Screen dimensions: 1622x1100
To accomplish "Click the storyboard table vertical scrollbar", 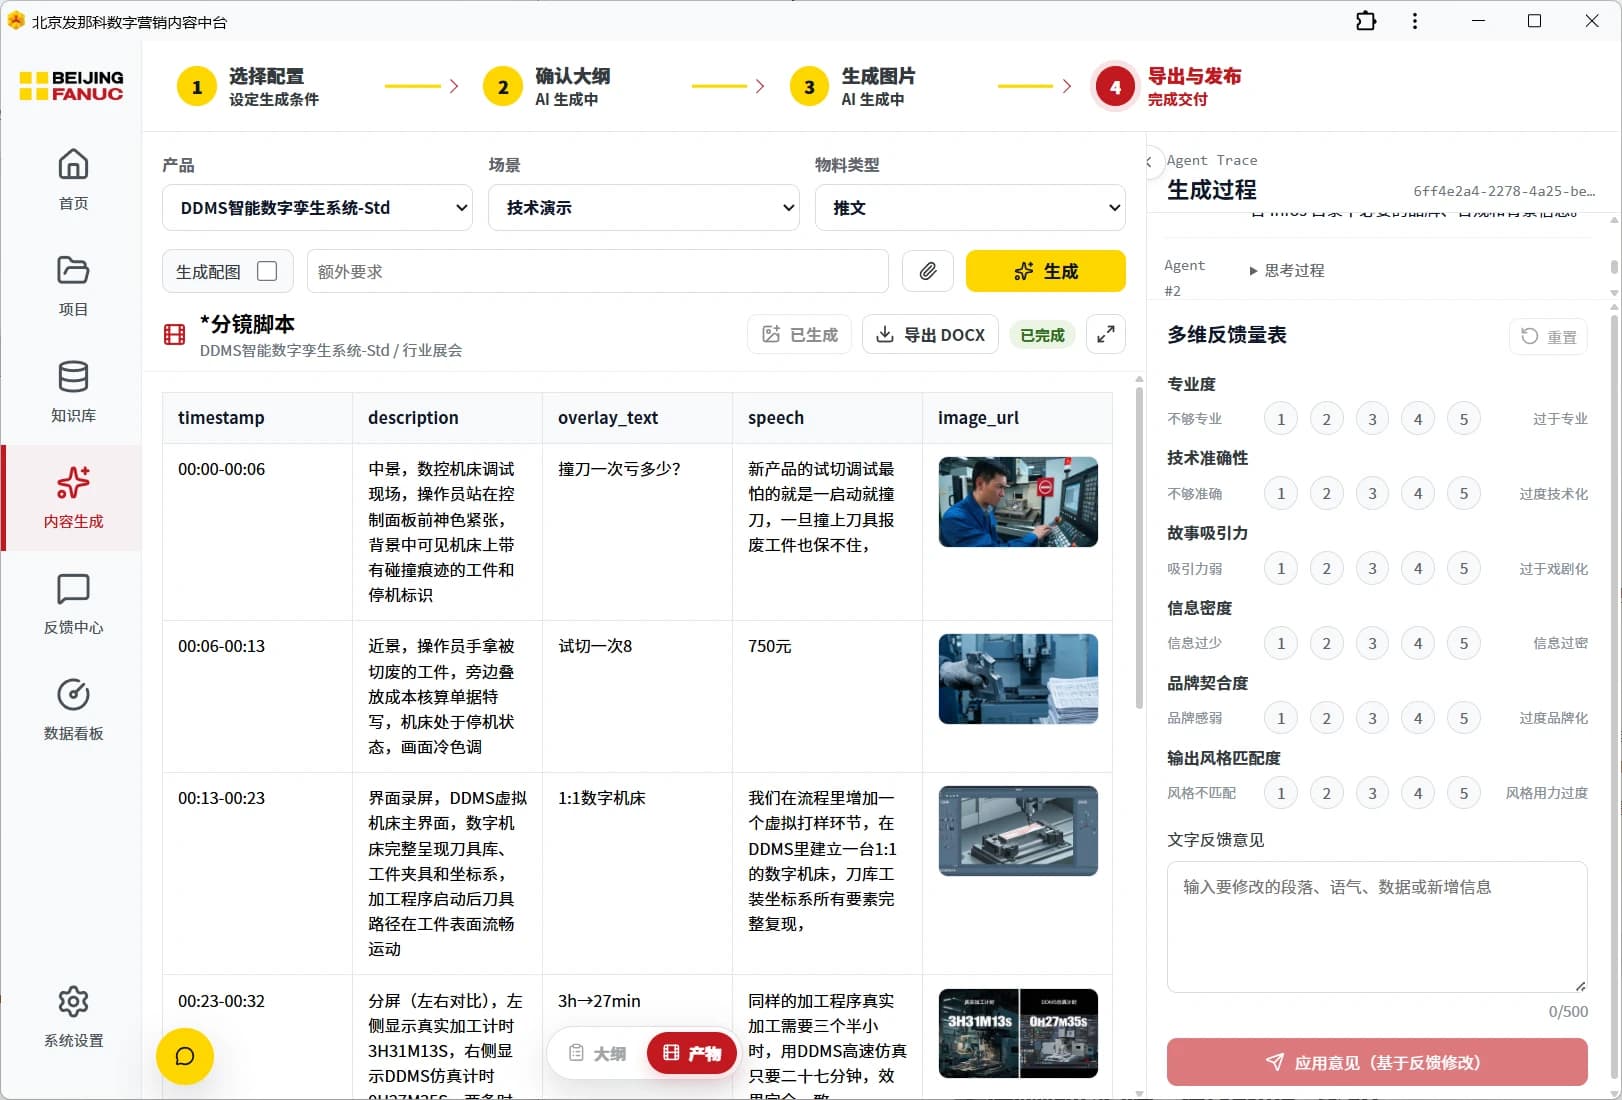I will 1139,550.
